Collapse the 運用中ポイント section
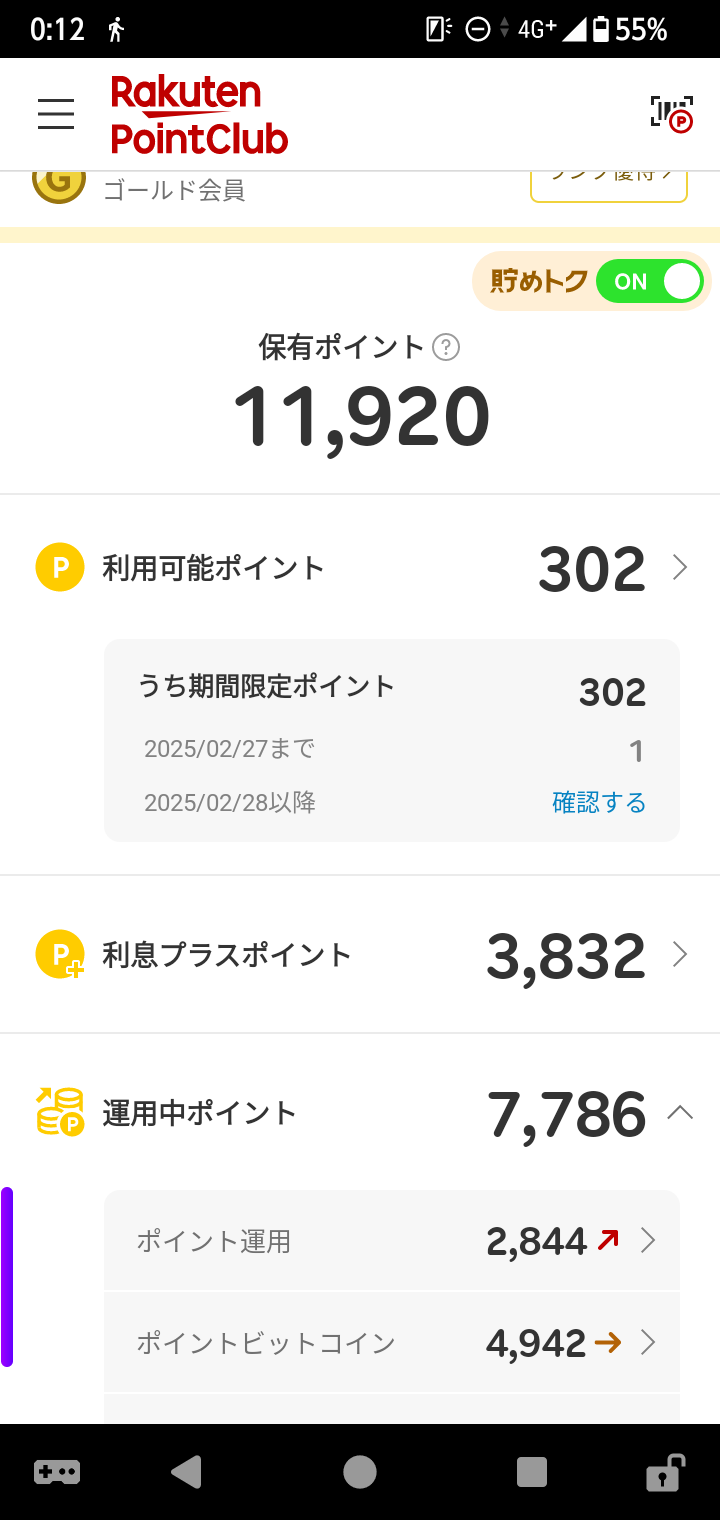This screenshot has width=720, height=1520. (680, 1113)
